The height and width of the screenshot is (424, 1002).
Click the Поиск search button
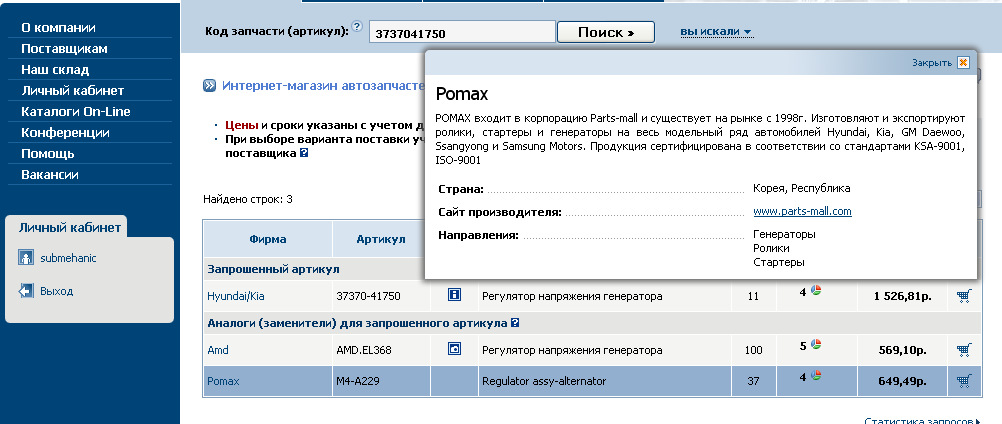pos(606,32)
